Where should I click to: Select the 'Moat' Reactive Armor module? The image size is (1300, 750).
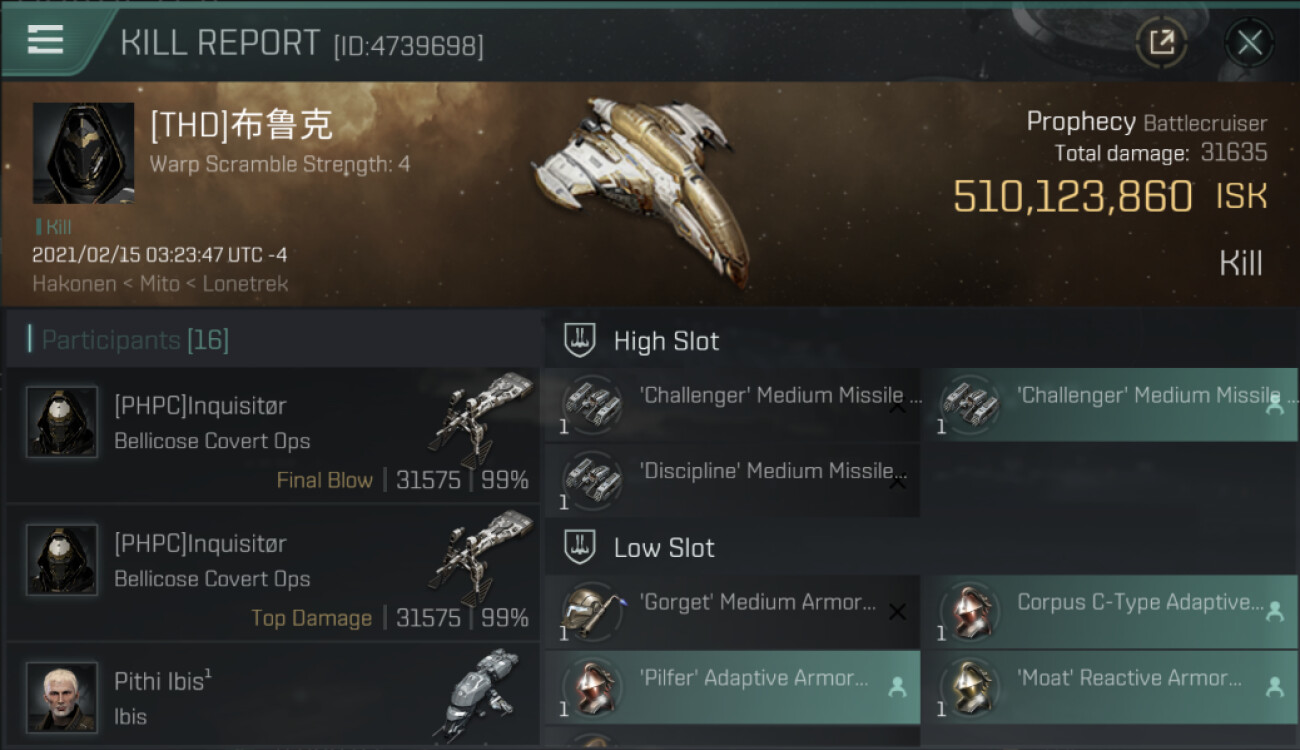(x=1109, y=687)
